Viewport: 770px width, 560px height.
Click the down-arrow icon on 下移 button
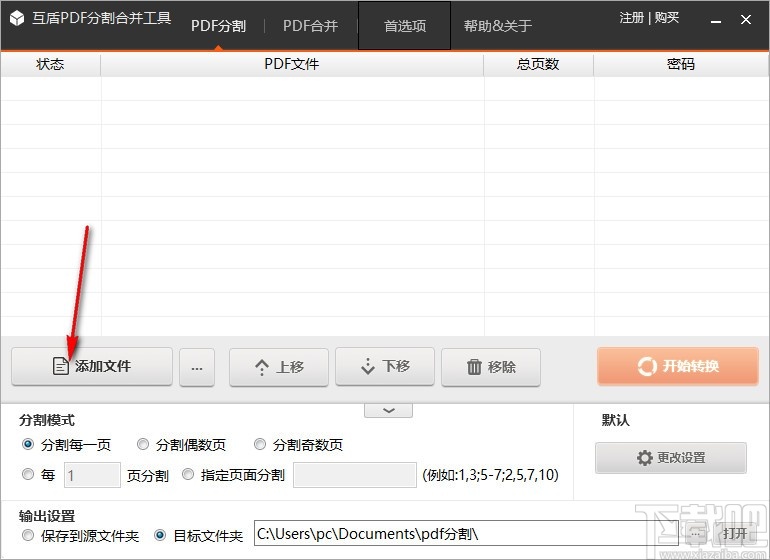pyautogui.click(x=368, y=366)
